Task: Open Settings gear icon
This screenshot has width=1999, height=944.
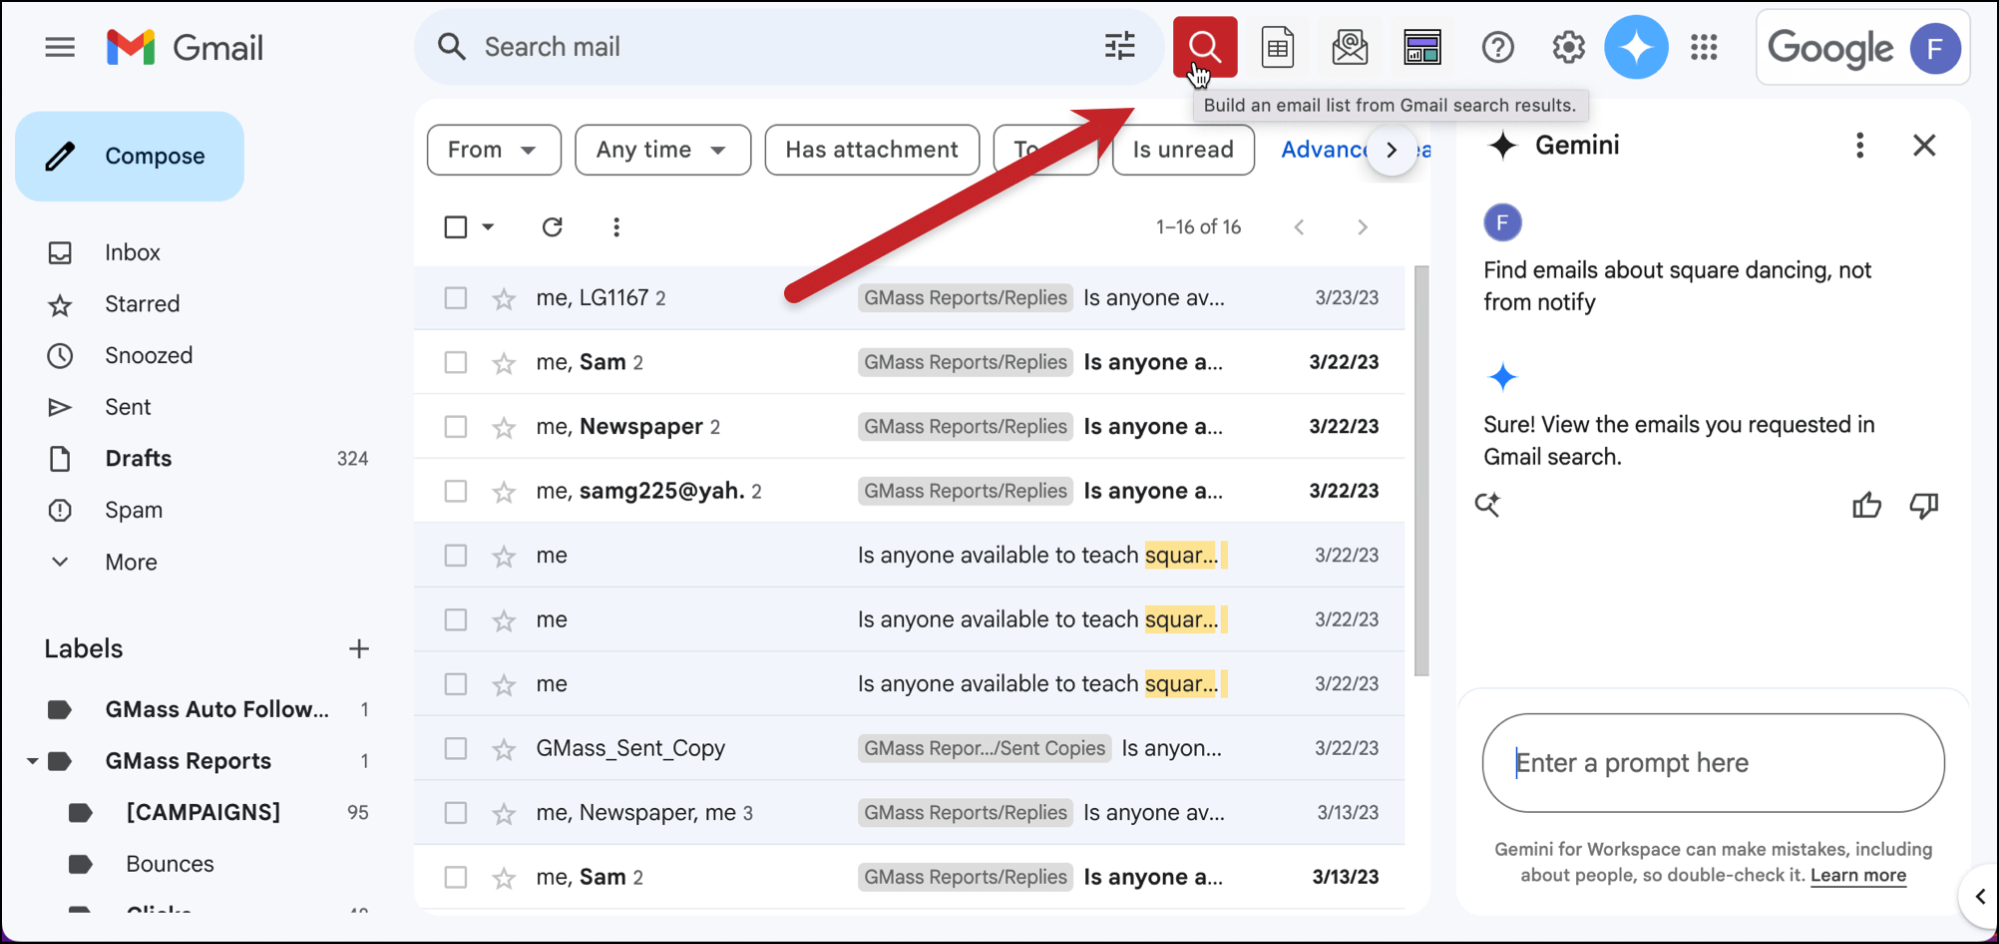Action: [1568, 47]
